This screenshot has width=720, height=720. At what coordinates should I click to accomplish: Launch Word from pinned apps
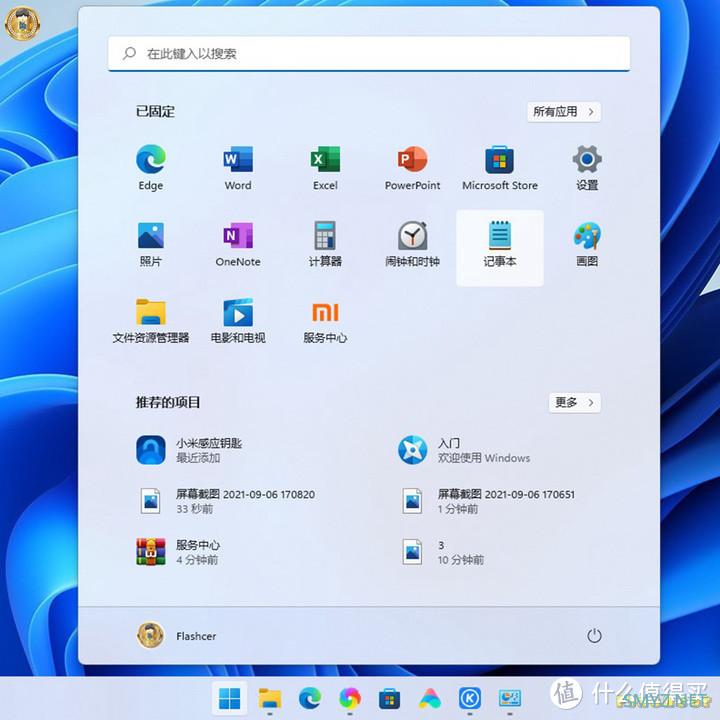pos(238,167)
